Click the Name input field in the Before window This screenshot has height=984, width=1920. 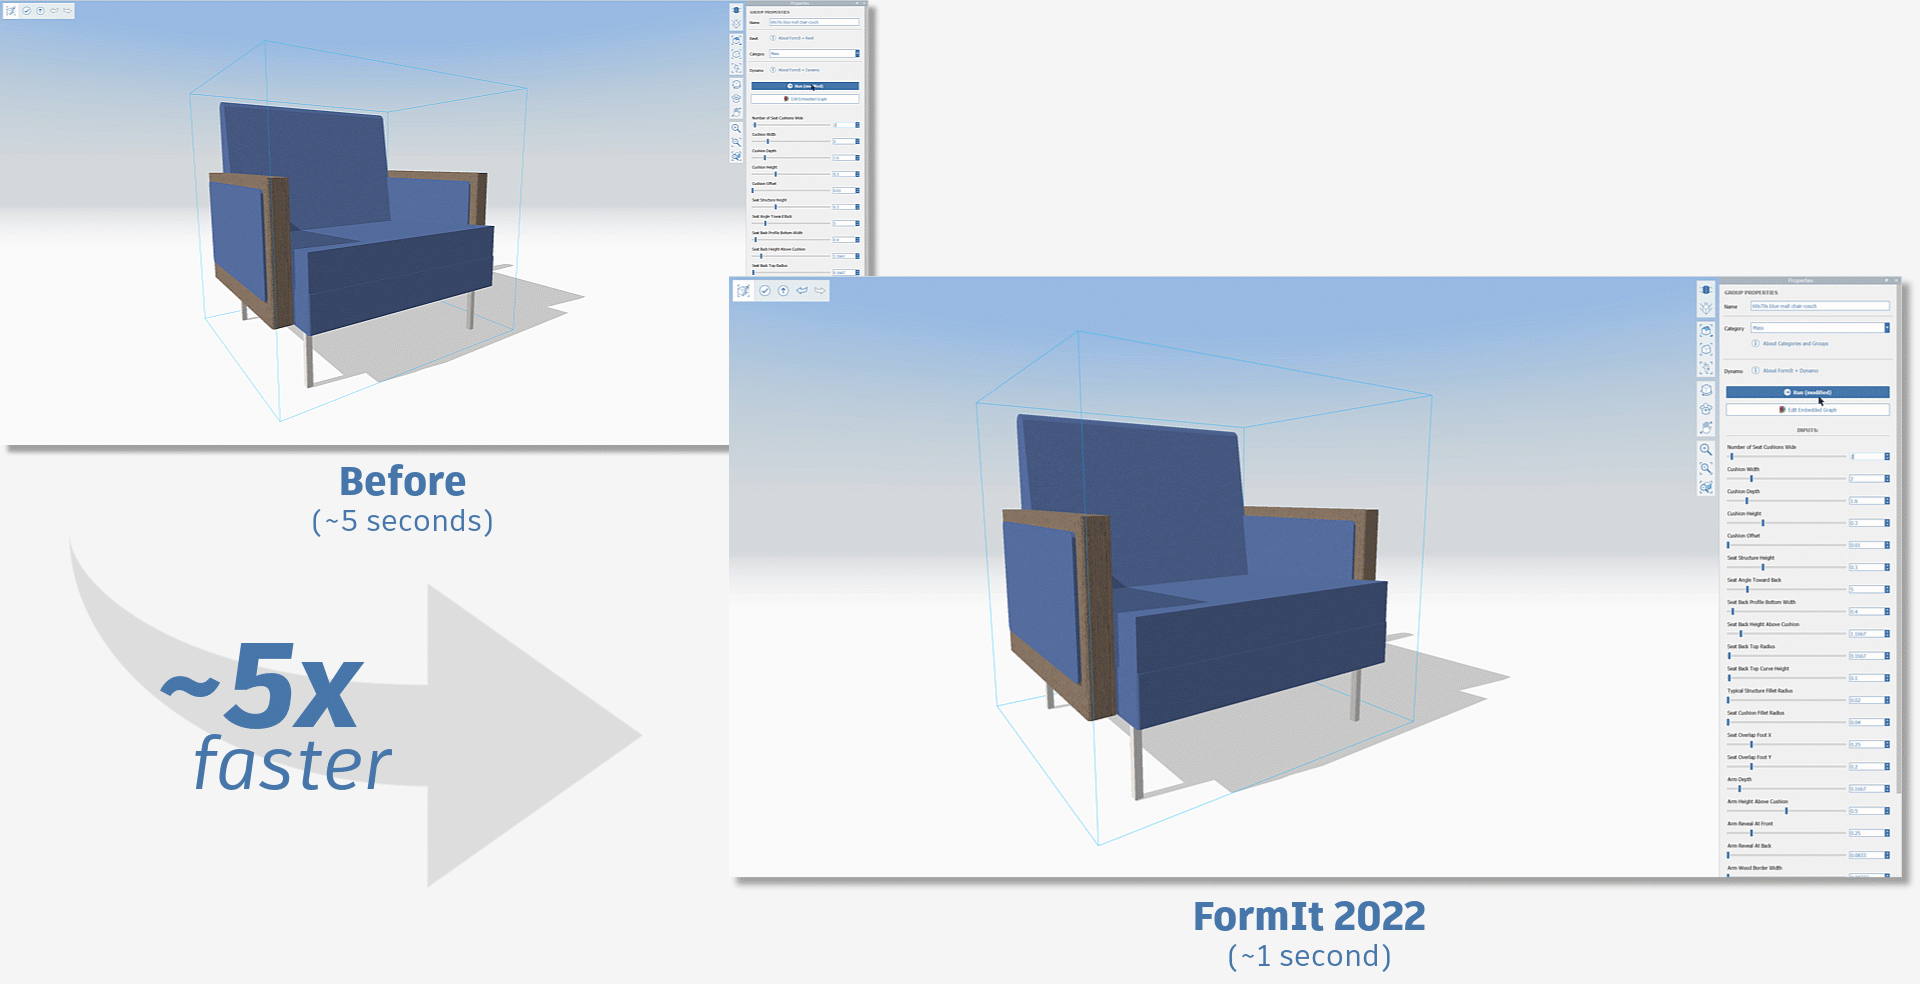[x=814, y=22]
